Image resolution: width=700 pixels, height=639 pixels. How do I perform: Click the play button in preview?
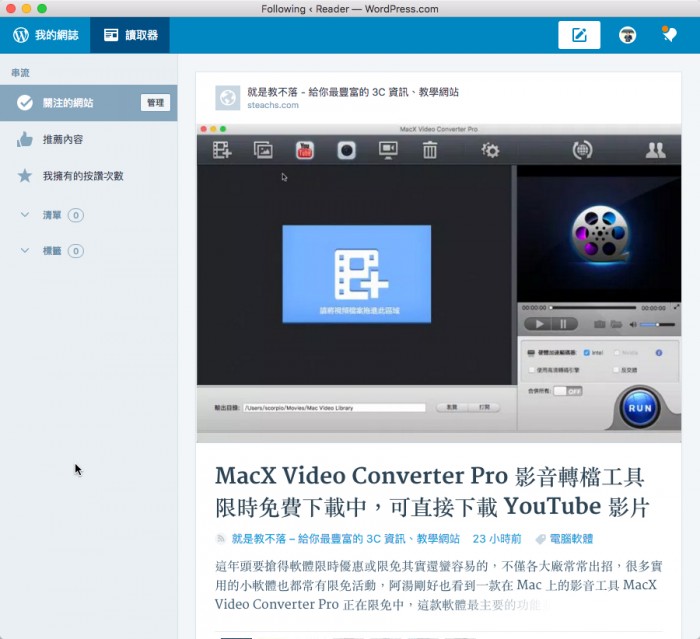(538, 324)
